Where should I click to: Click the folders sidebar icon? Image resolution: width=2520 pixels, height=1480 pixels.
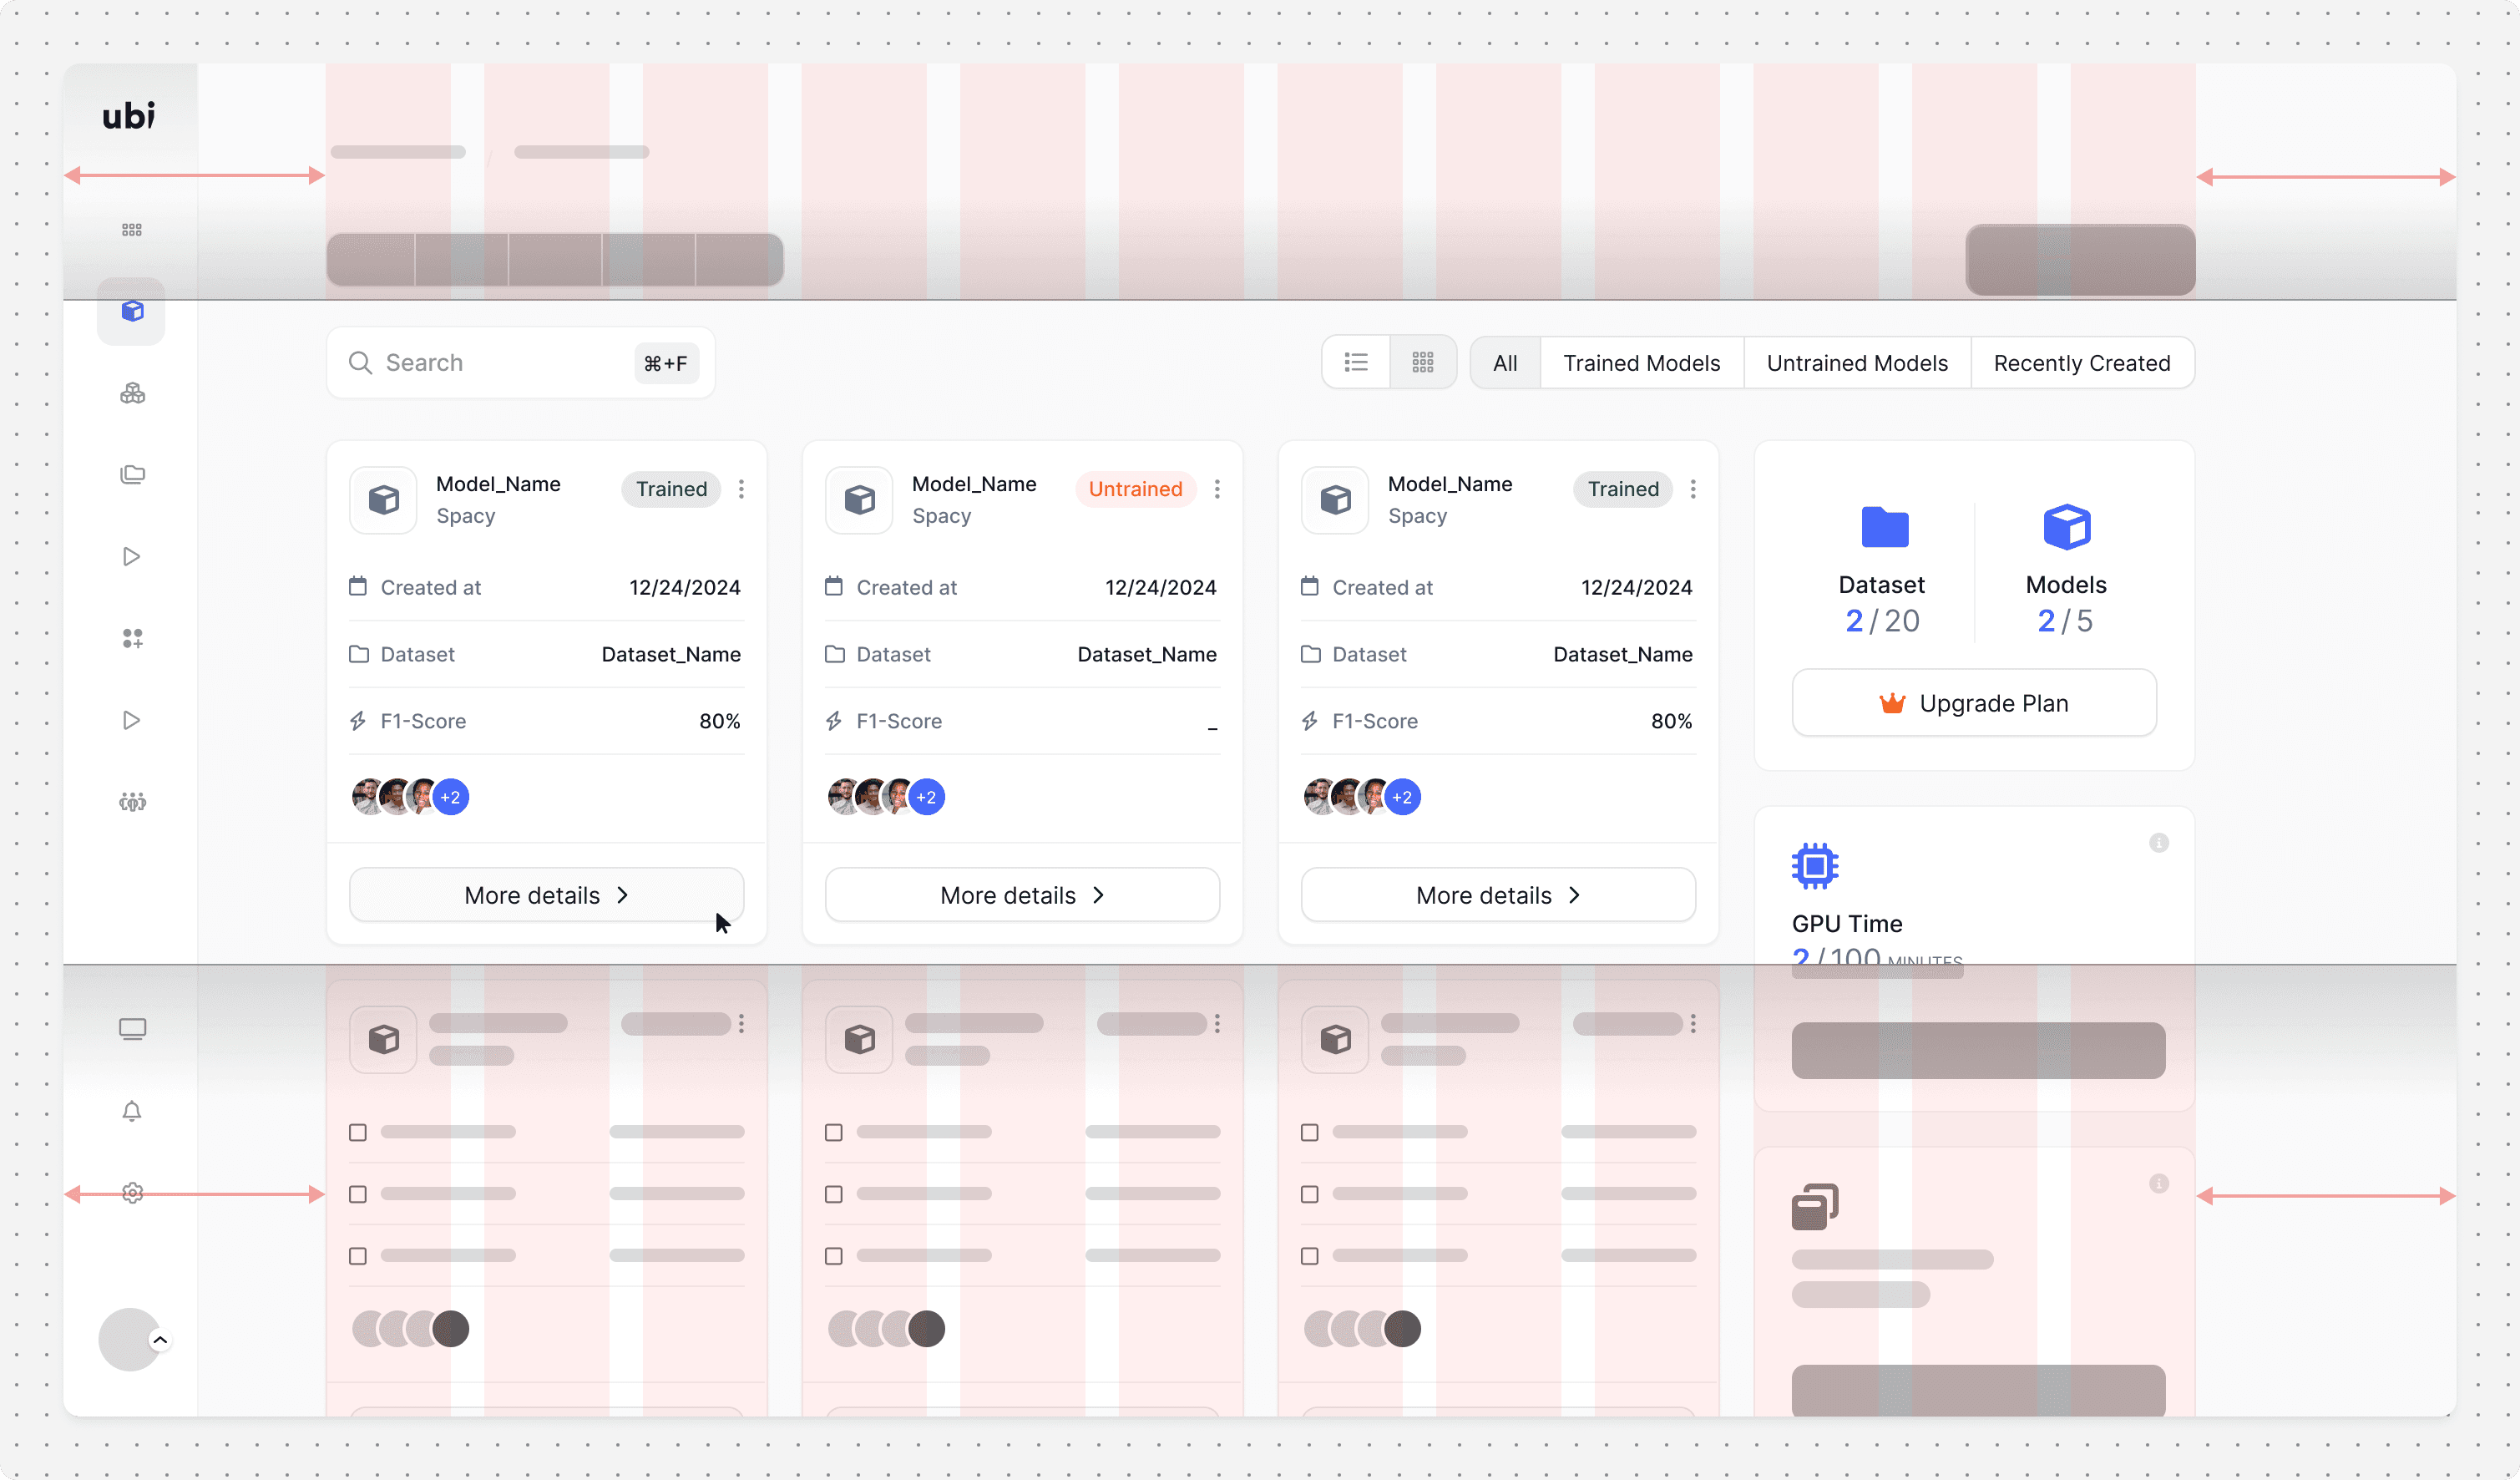(x=132, y=474)
